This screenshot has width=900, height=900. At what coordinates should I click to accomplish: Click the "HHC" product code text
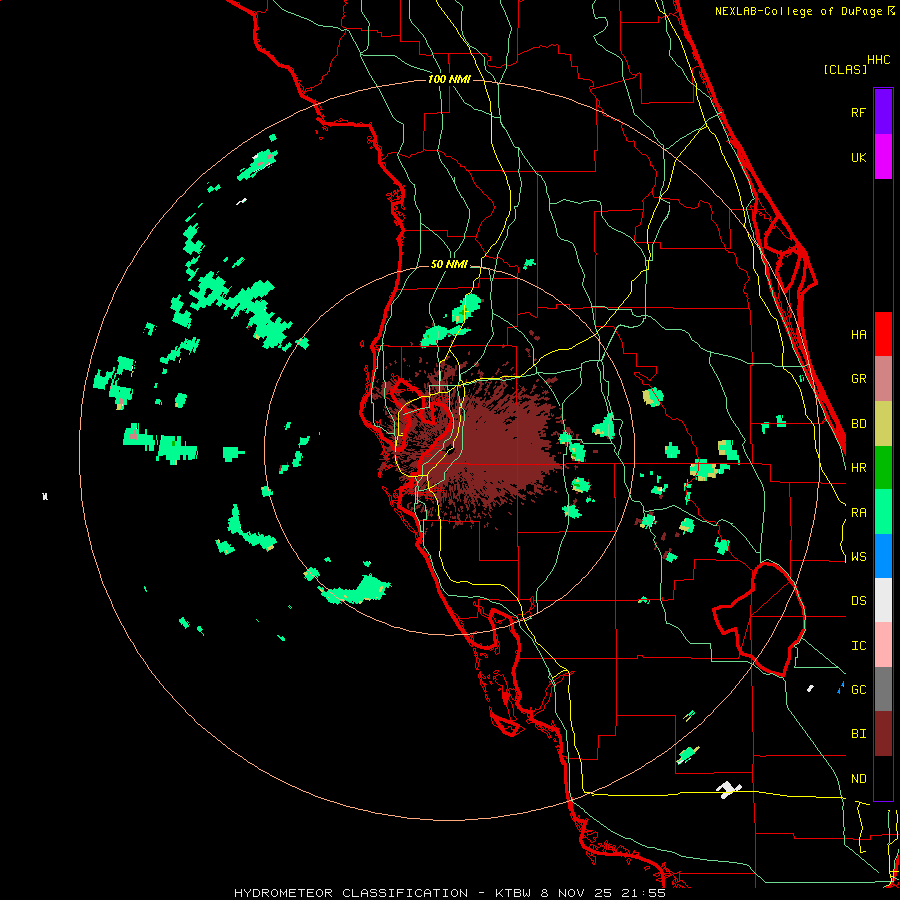click(878, 60)
